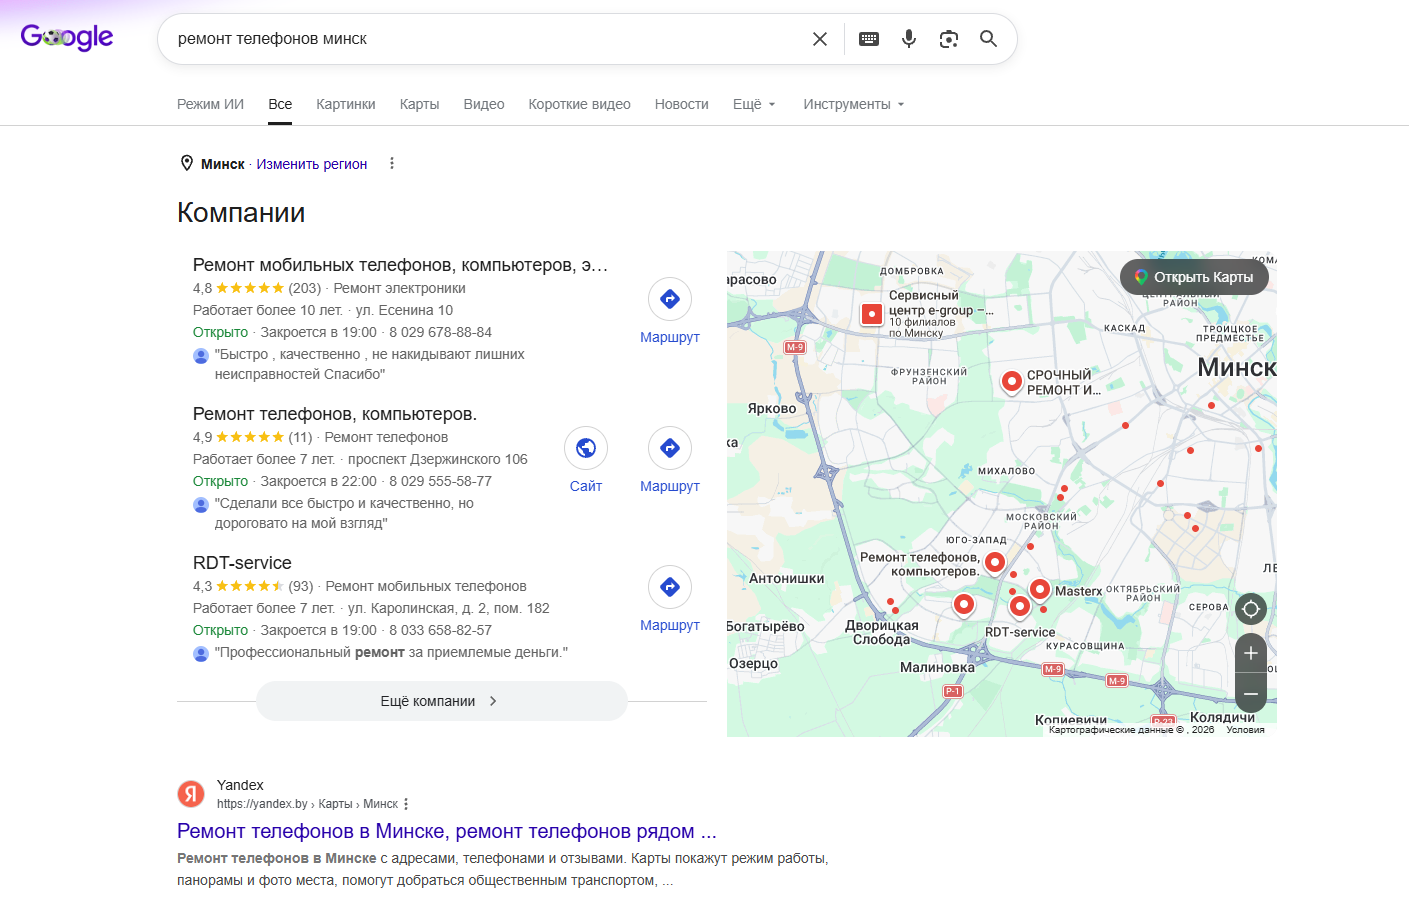1409x908 pixels.
Task: Click location pin icon beside Минск
Action: point(186,163)
